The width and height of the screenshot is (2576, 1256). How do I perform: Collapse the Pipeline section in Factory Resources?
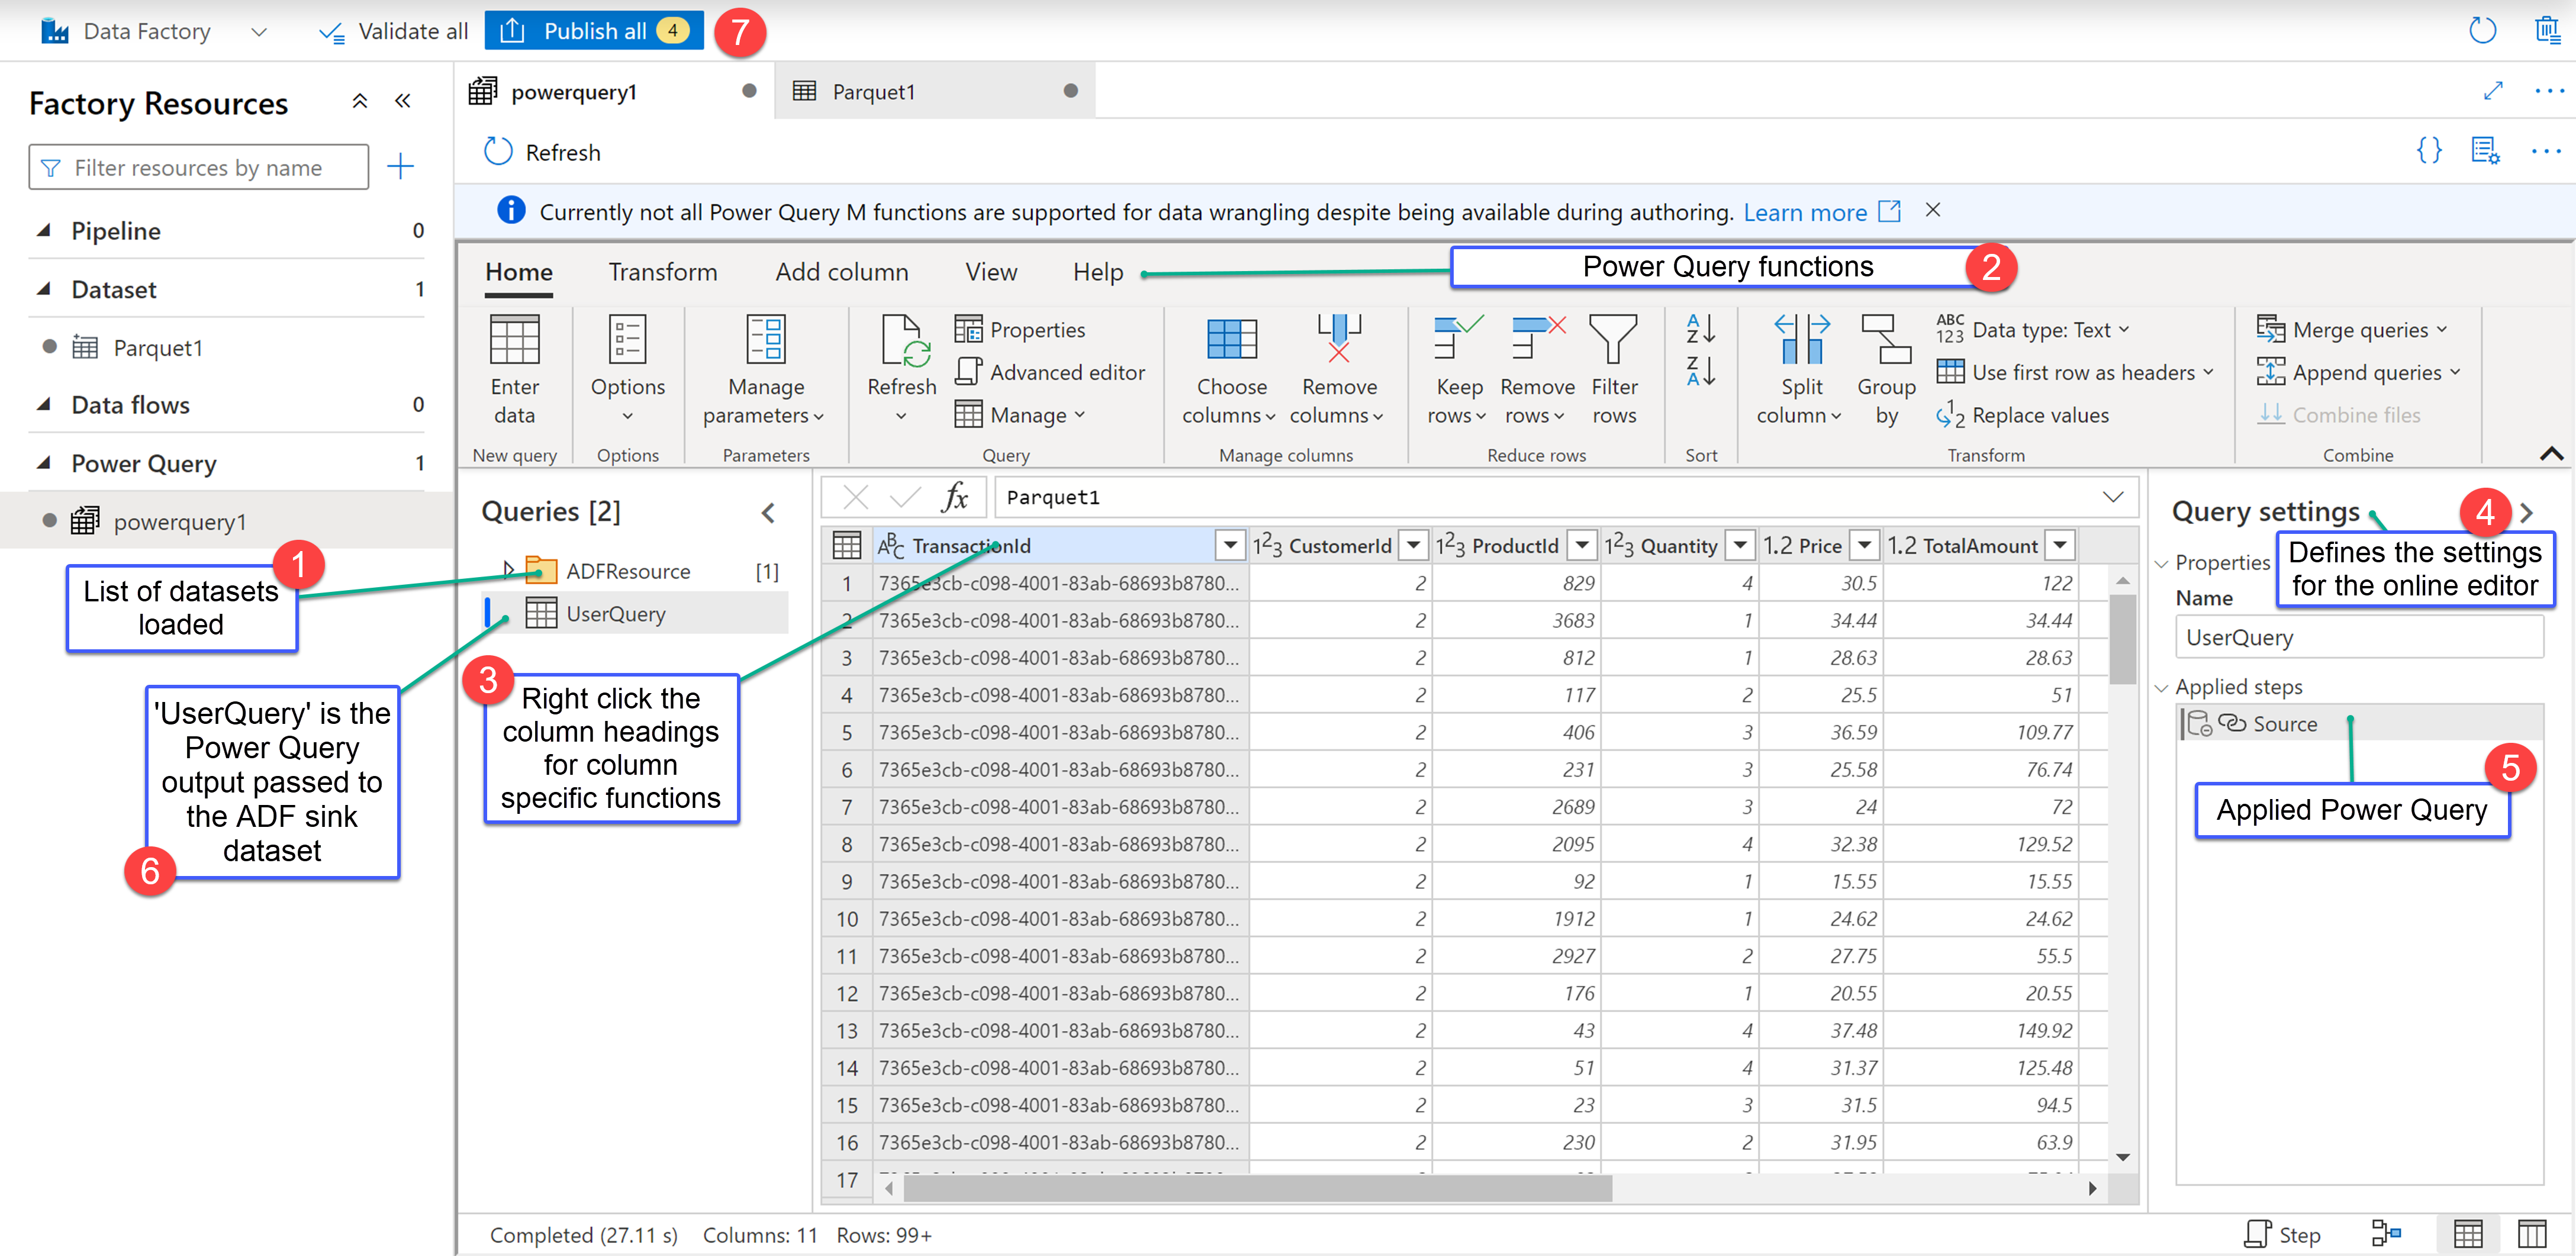(x=44, y=231)
